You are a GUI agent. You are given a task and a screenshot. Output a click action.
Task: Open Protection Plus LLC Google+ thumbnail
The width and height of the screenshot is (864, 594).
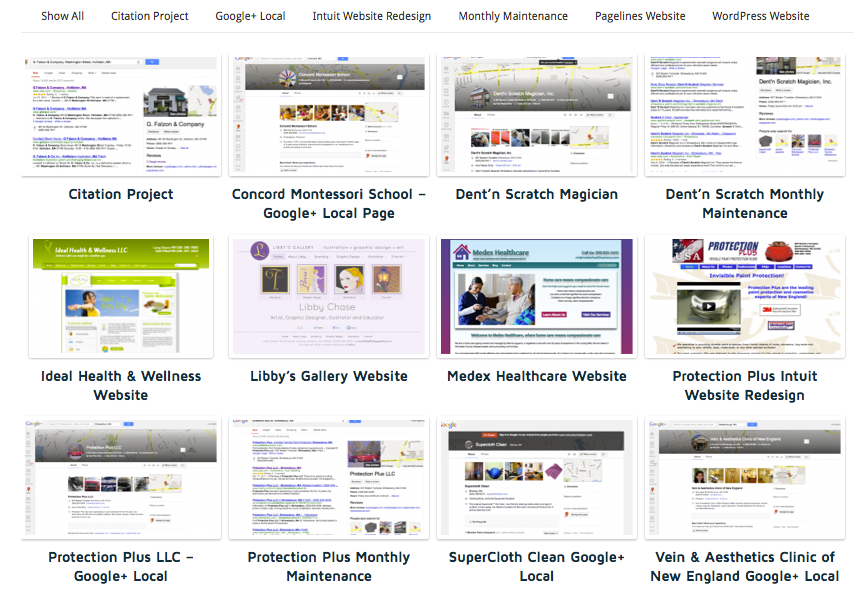point(121,478)
